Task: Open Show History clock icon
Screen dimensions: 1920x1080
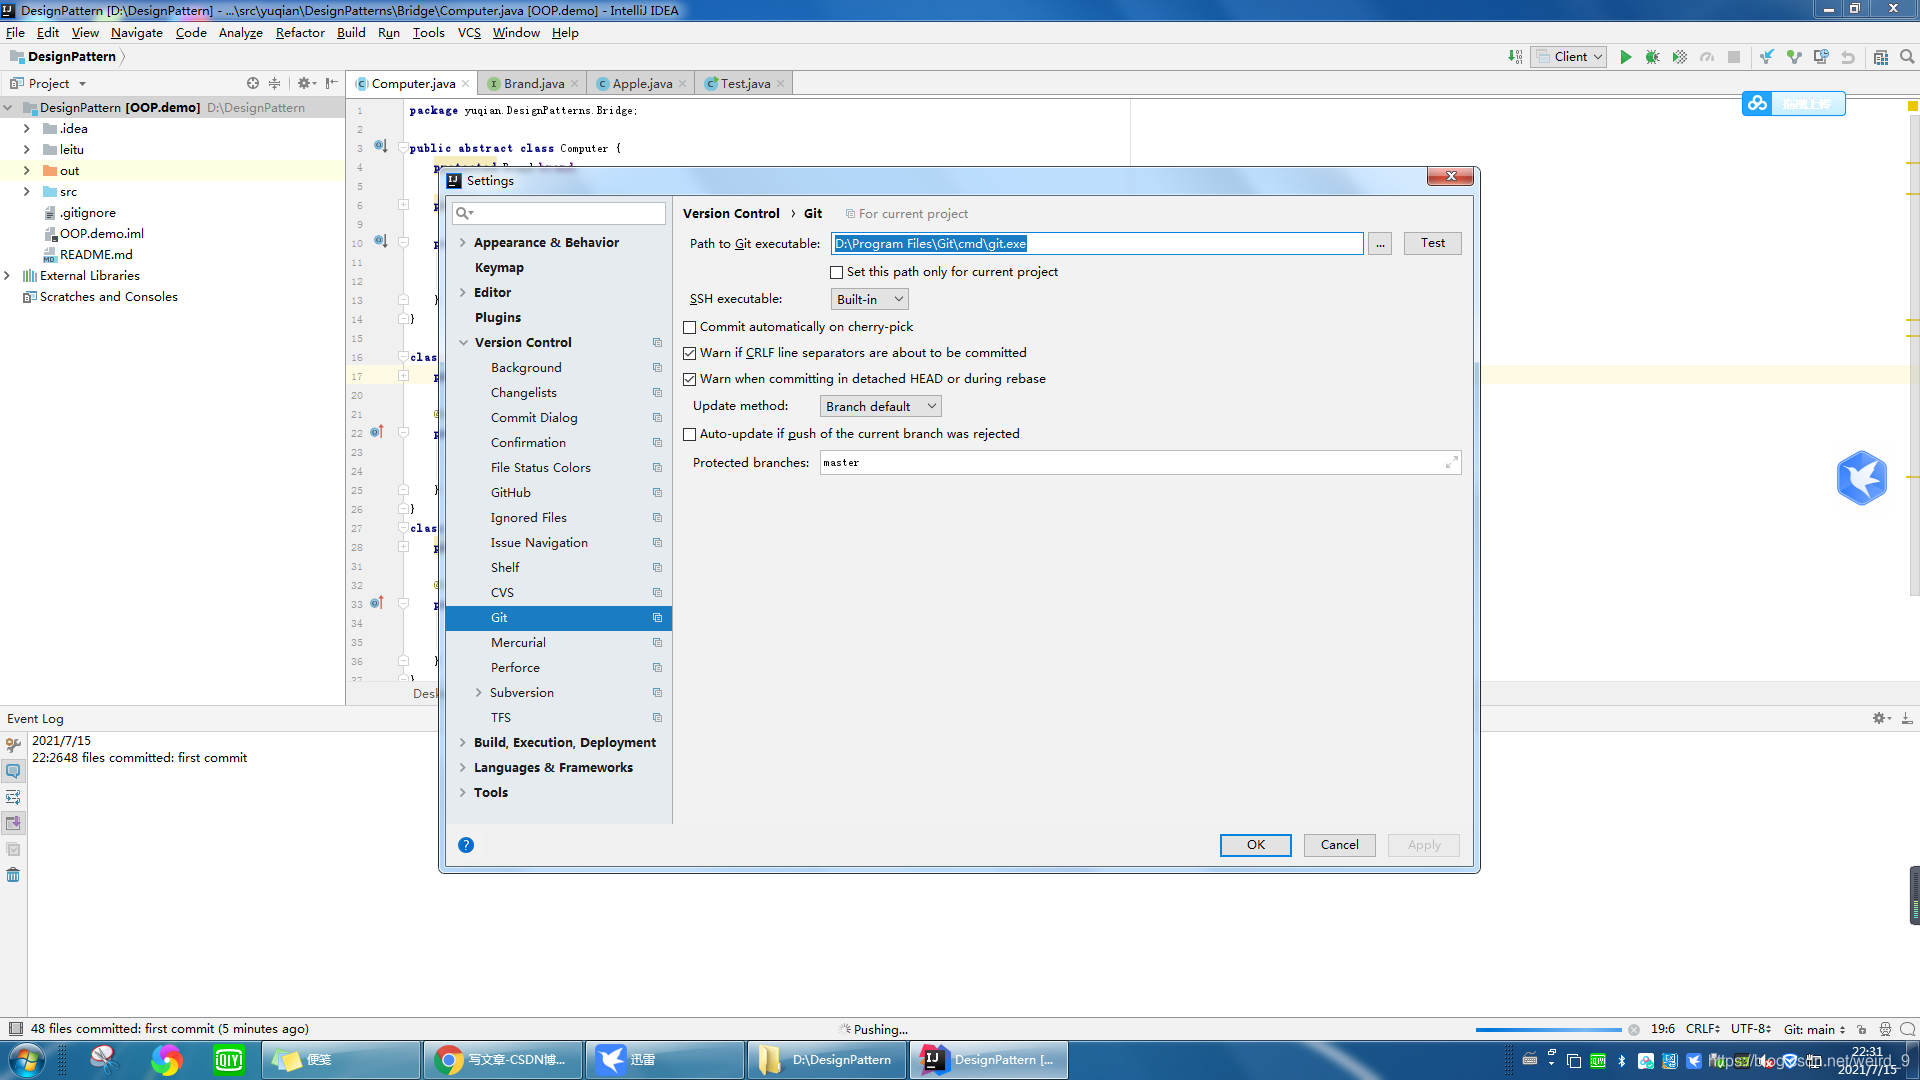Action: [1821, 57]
